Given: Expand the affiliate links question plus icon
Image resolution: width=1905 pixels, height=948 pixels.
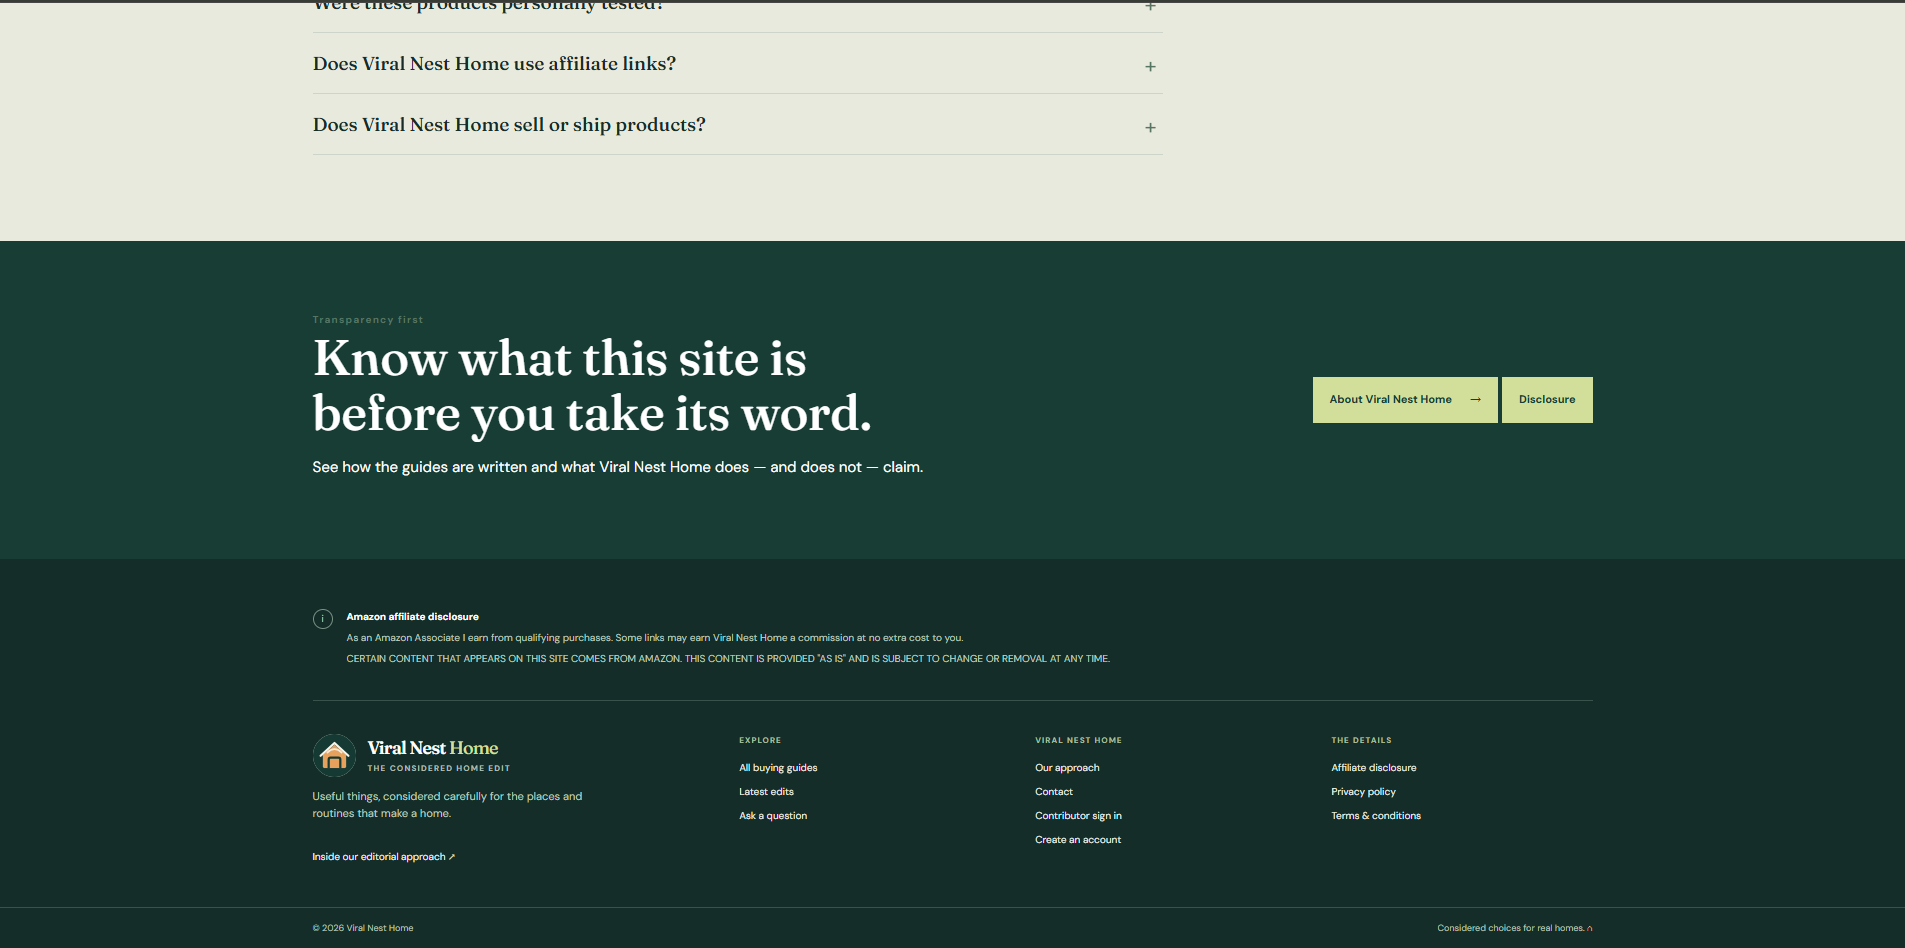Looking at the screenshot, I should (x=1150, y=66).
